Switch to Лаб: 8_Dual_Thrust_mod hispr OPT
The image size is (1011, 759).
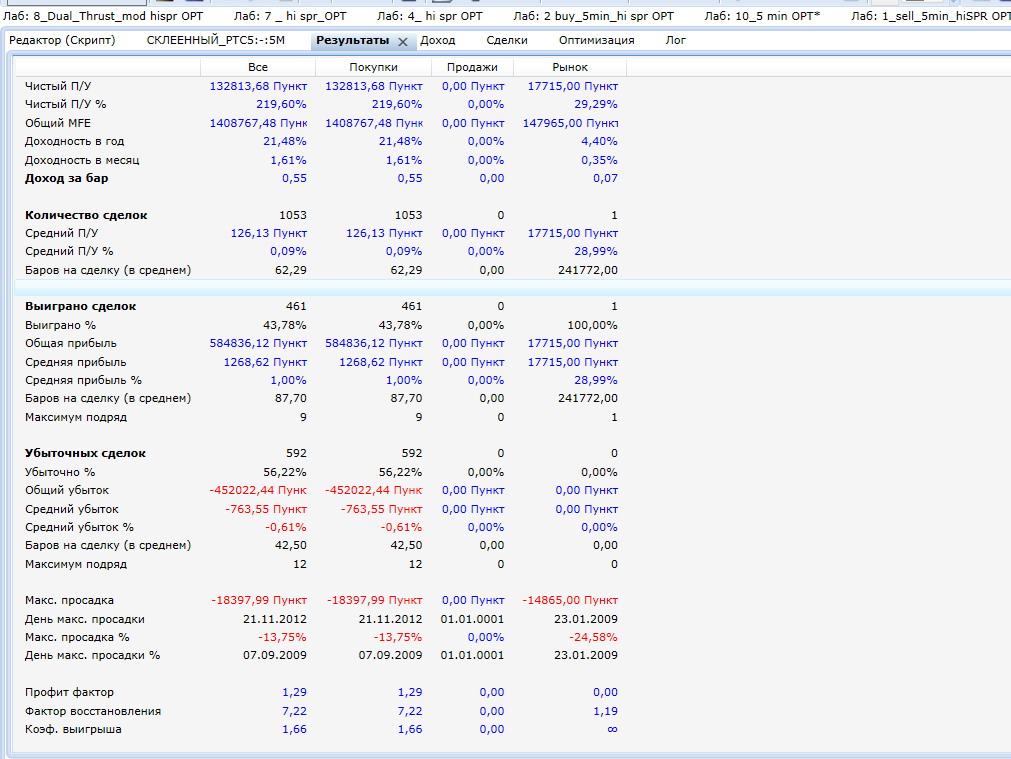coord(96,16)
